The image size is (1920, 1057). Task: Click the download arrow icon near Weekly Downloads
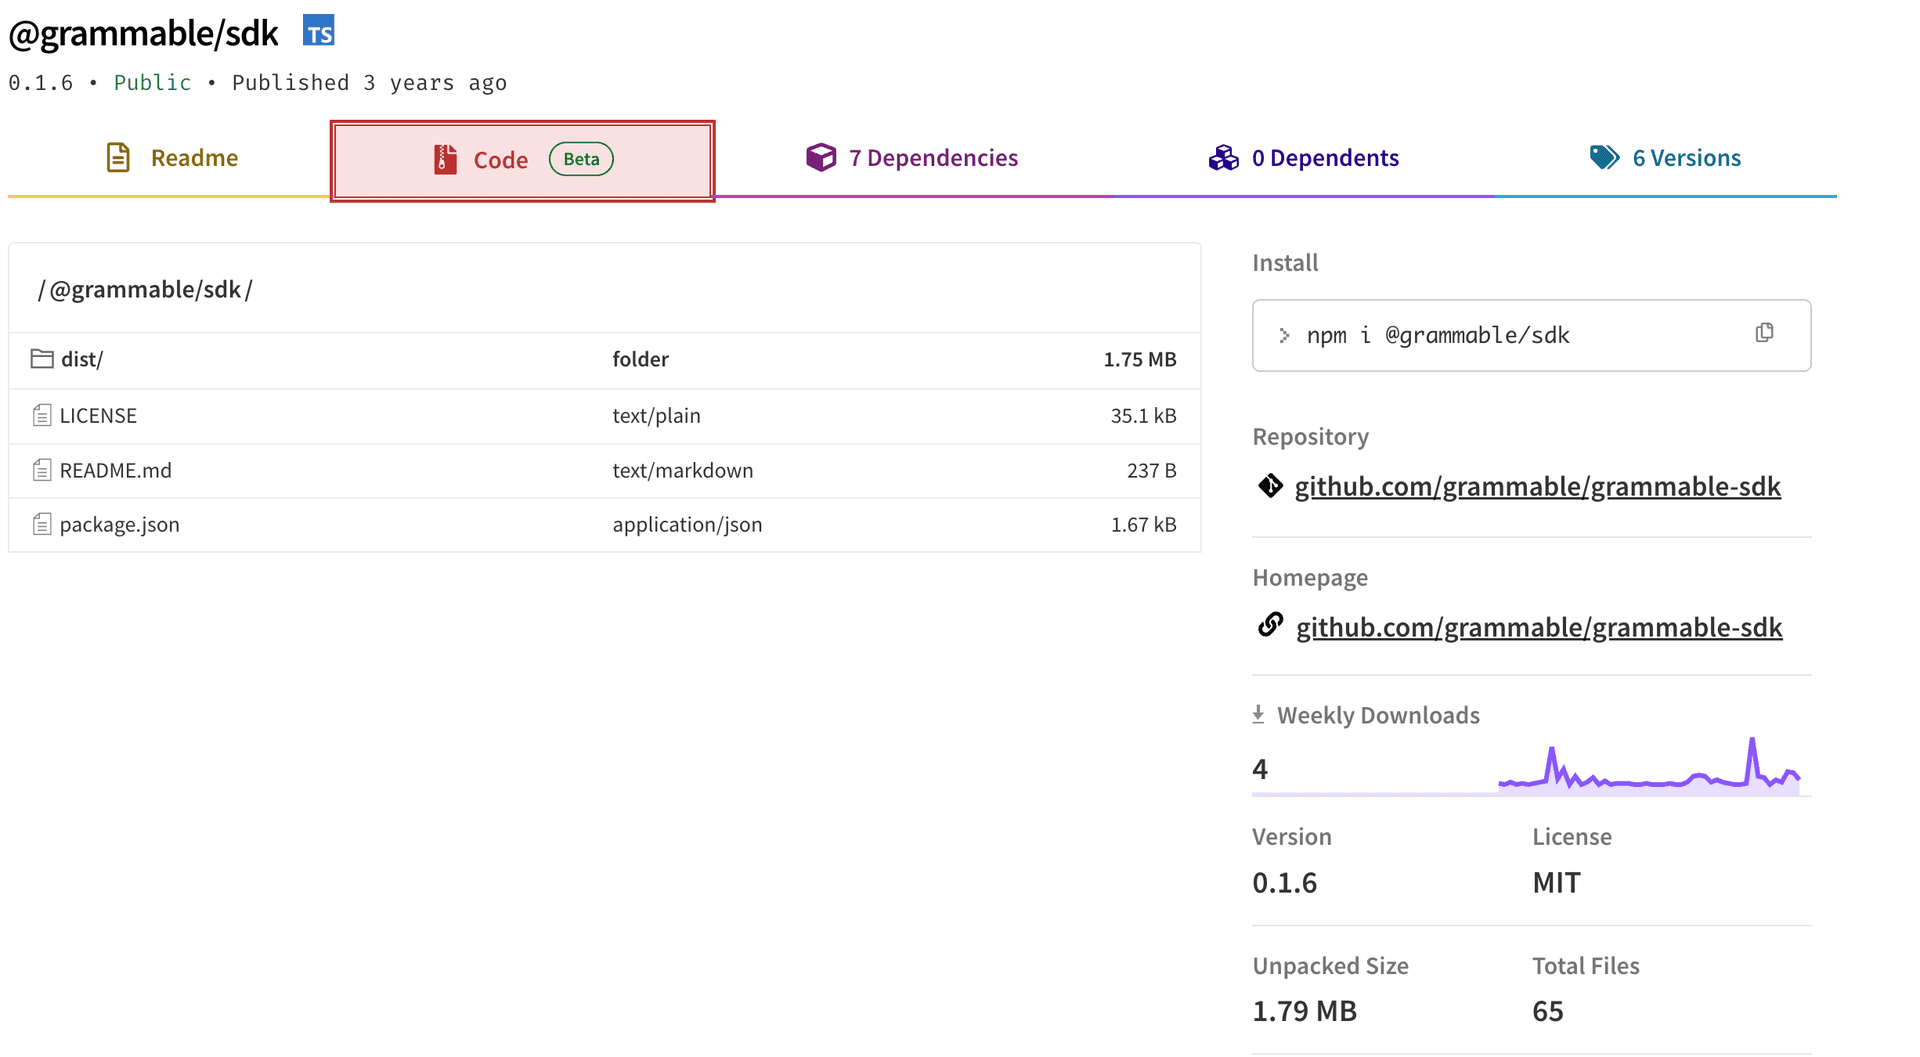pyautogui.click(x=1258, y=713)
